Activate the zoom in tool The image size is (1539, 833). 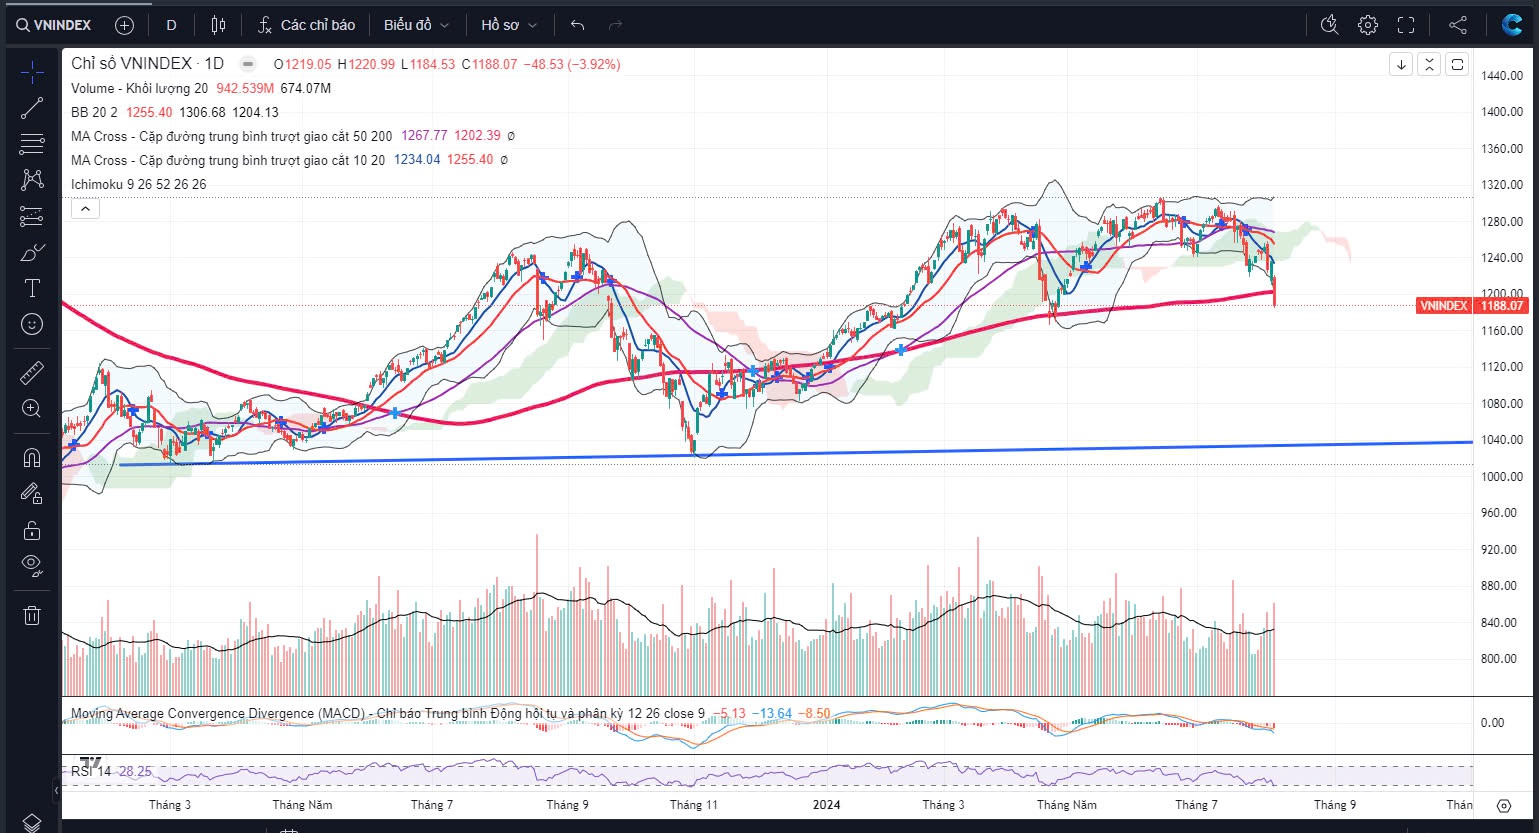point(32,408)
